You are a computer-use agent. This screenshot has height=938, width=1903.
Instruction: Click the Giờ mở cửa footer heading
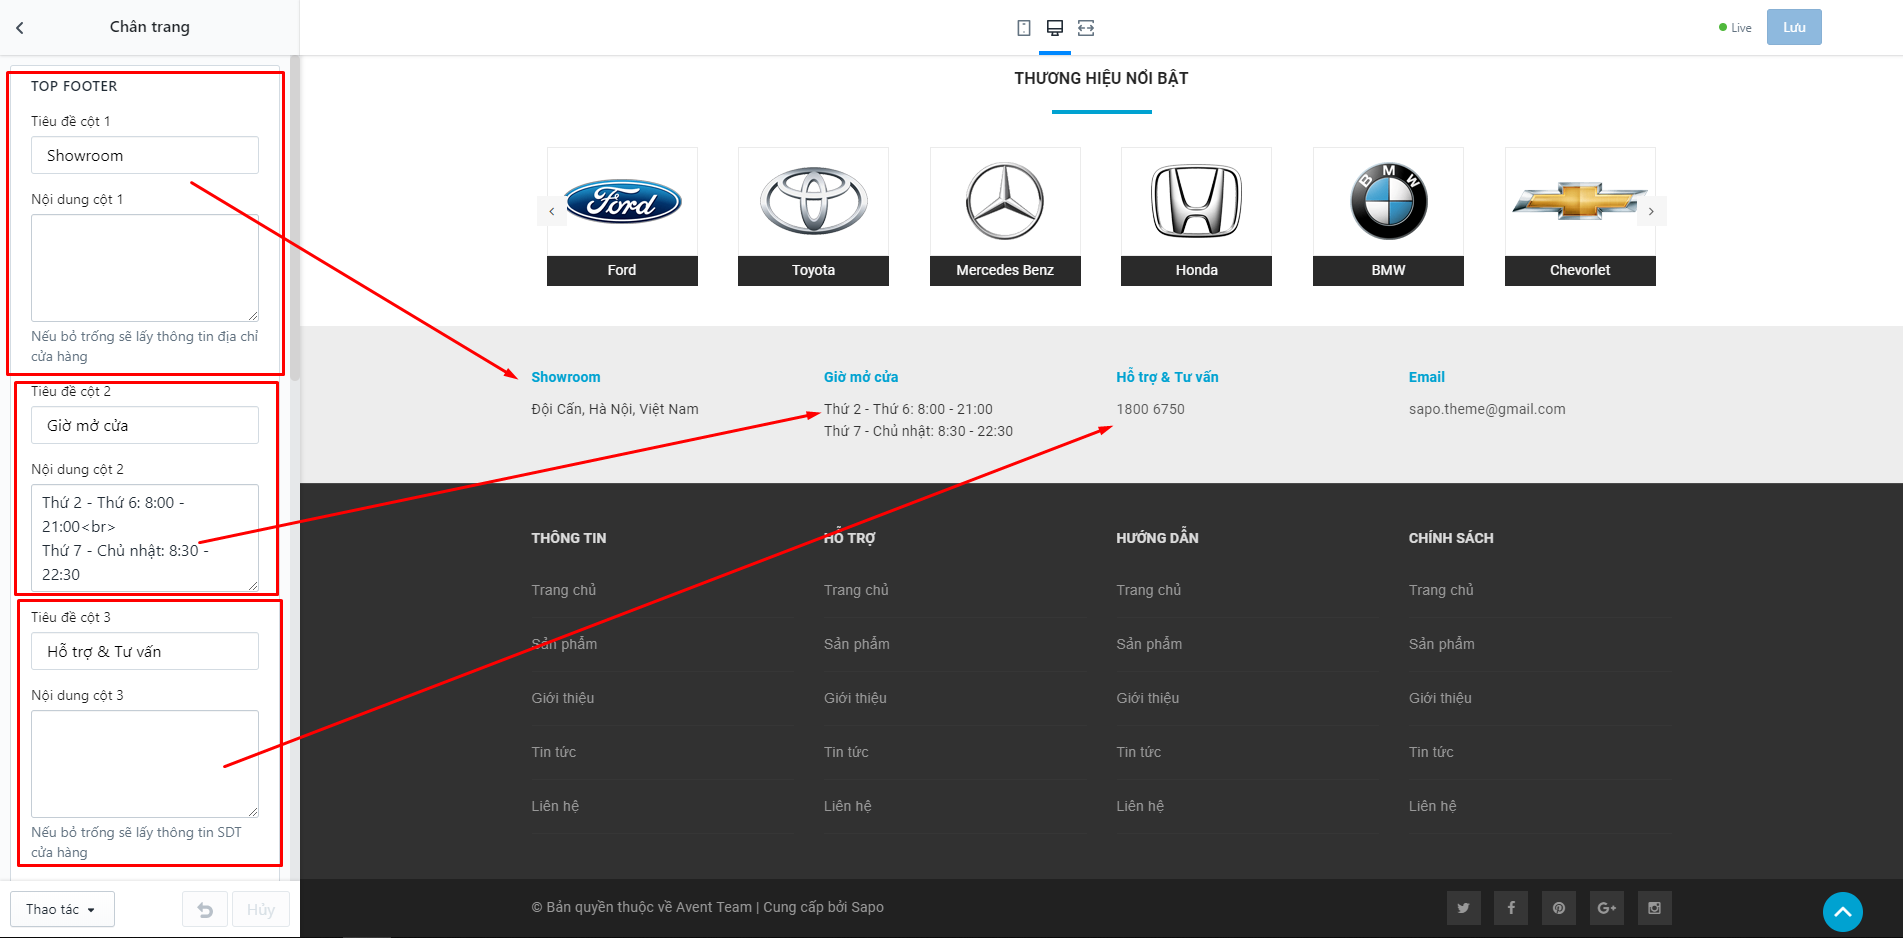[861, 377]
